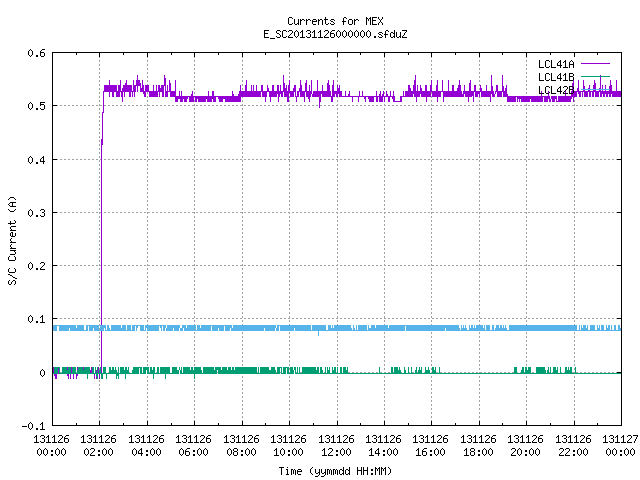Click the 10:00 x-axis time label
This screenshot has width=640, height=480.
click(x=288, y=452)
